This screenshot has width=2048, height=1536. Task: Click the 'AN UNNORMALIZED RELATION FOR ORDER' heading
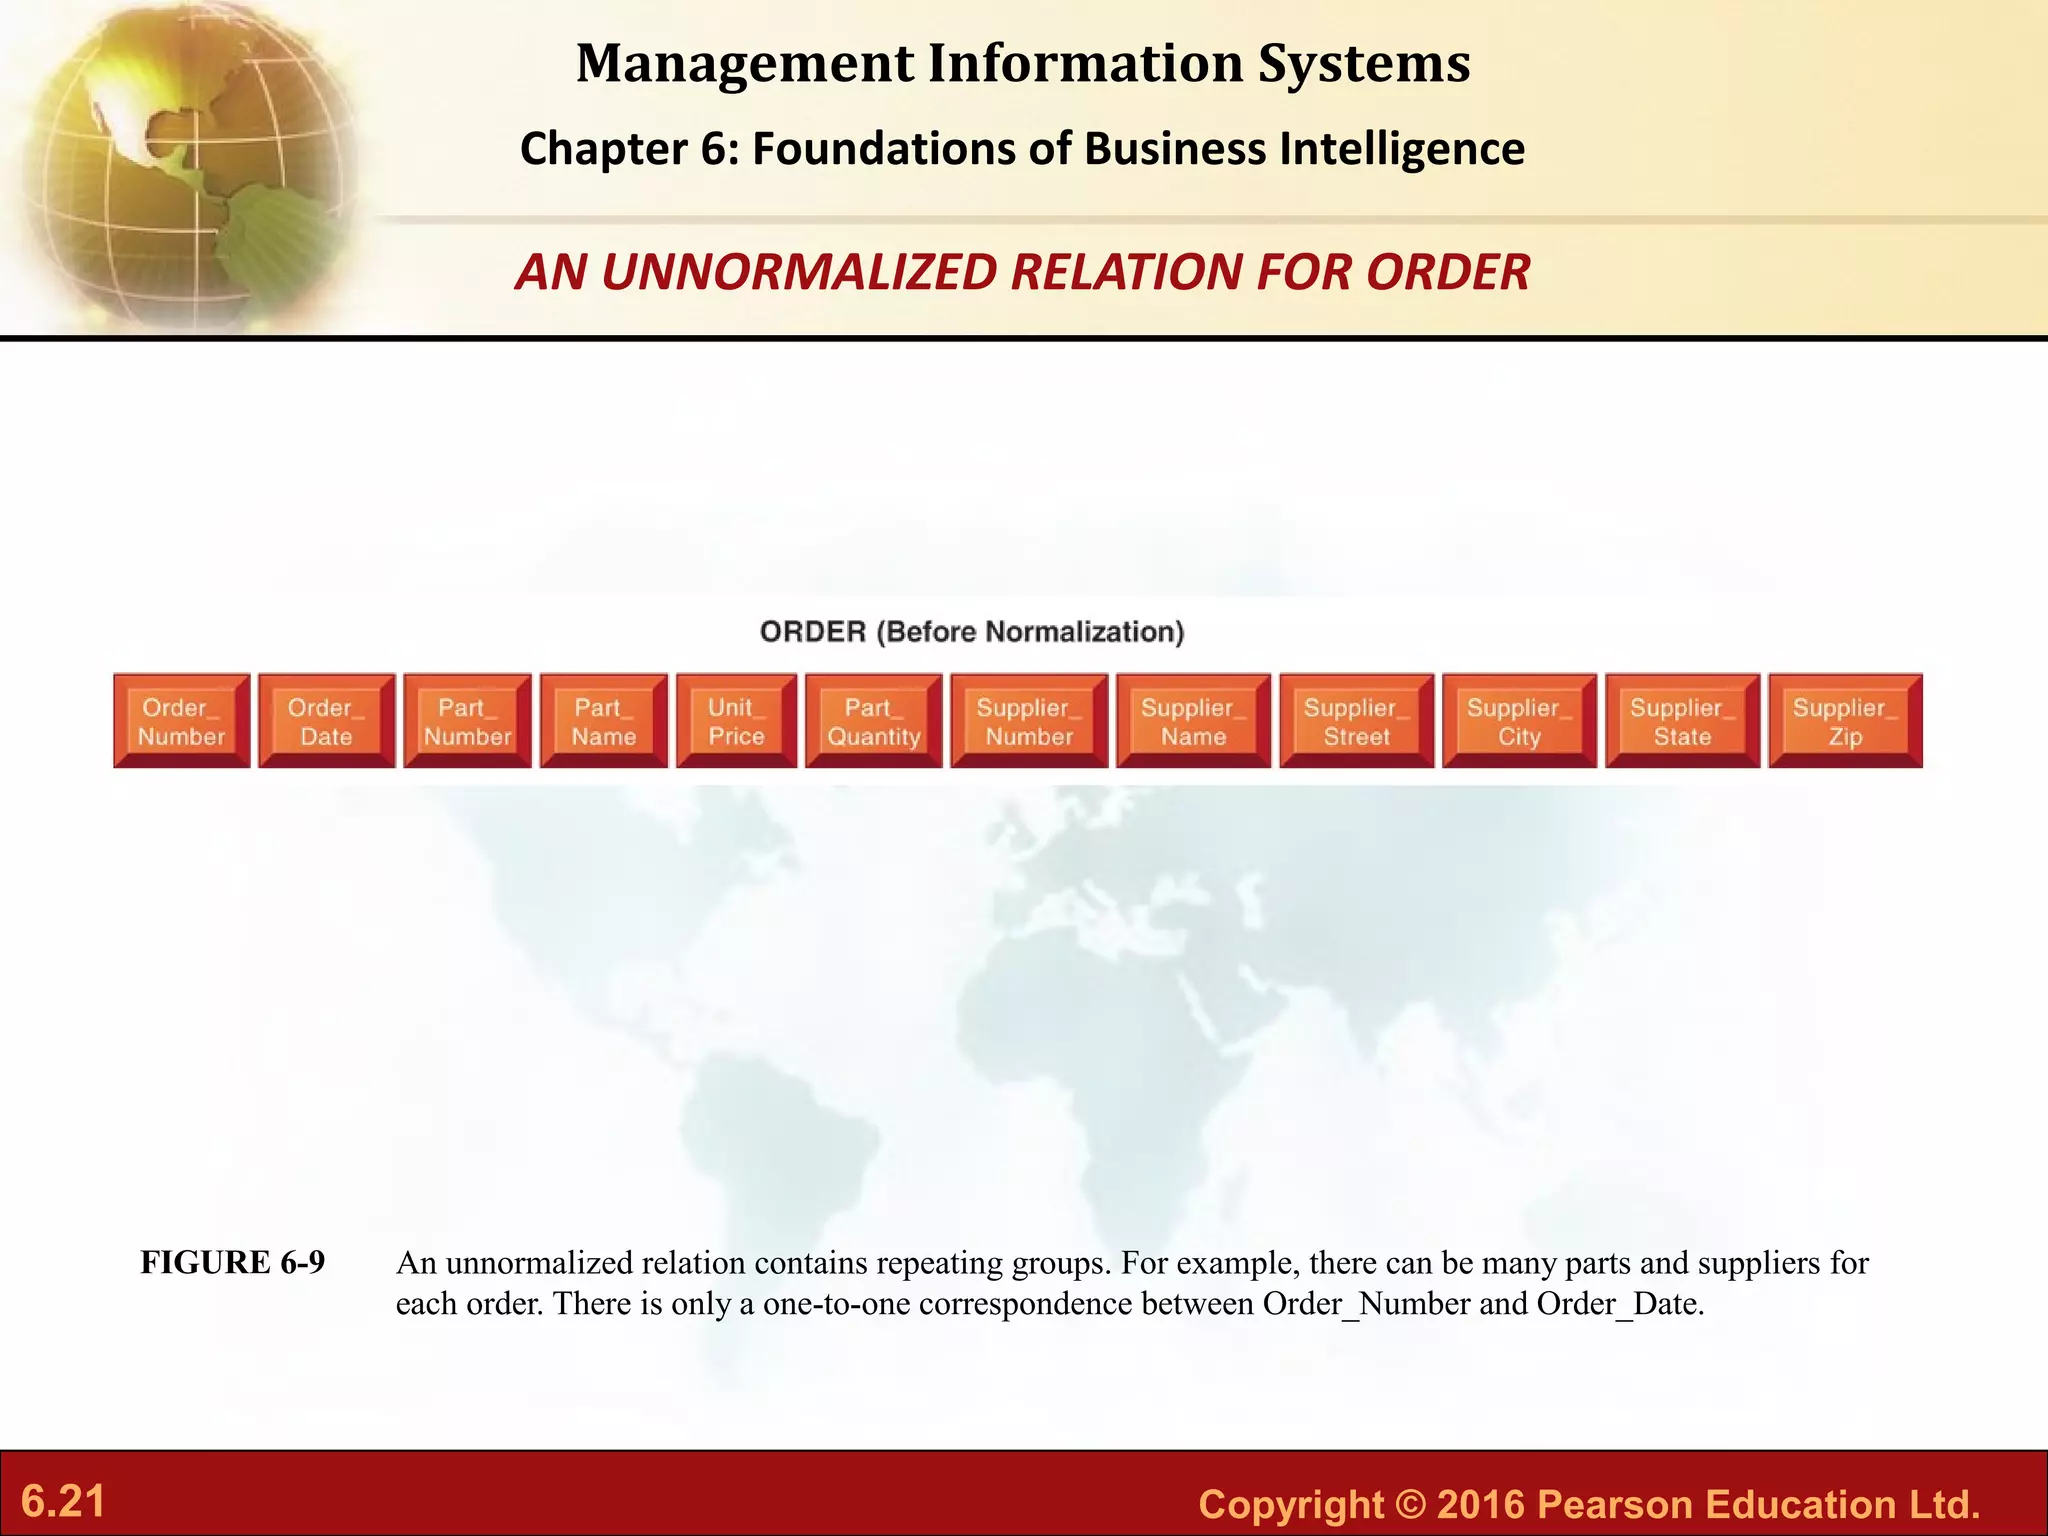point(1023,272)
